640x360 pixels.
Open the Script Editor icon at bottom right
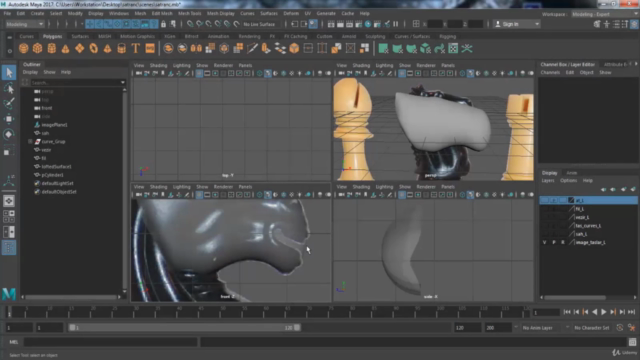pyautogui.click(x=632, y=342)
